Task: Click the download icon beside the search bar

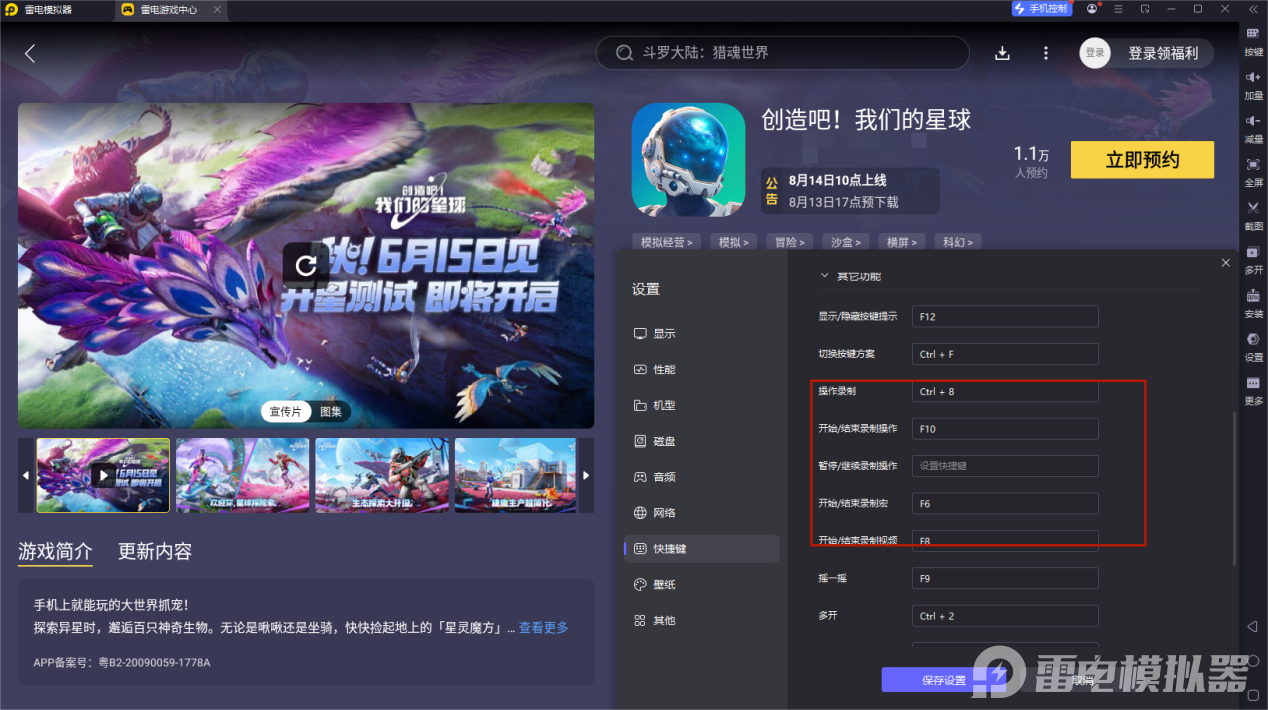Action: (1002, 52)
